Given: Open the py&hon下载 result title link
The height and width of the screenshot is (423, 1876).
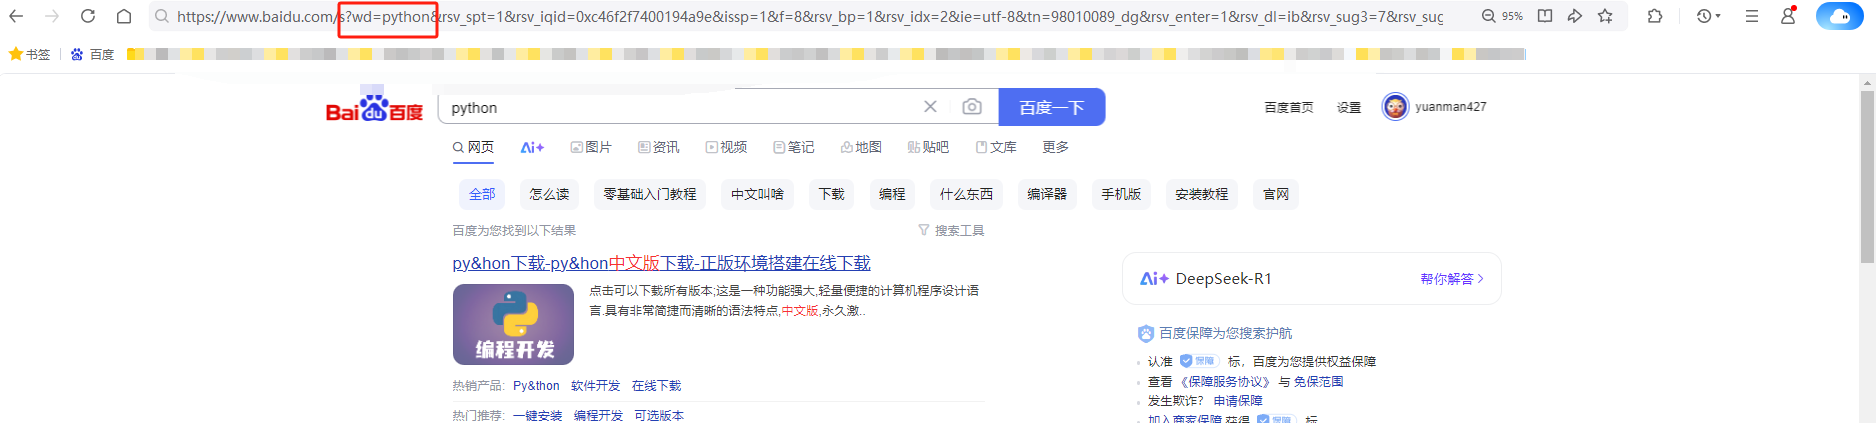Looking at the screenshot, I should 661,263.
